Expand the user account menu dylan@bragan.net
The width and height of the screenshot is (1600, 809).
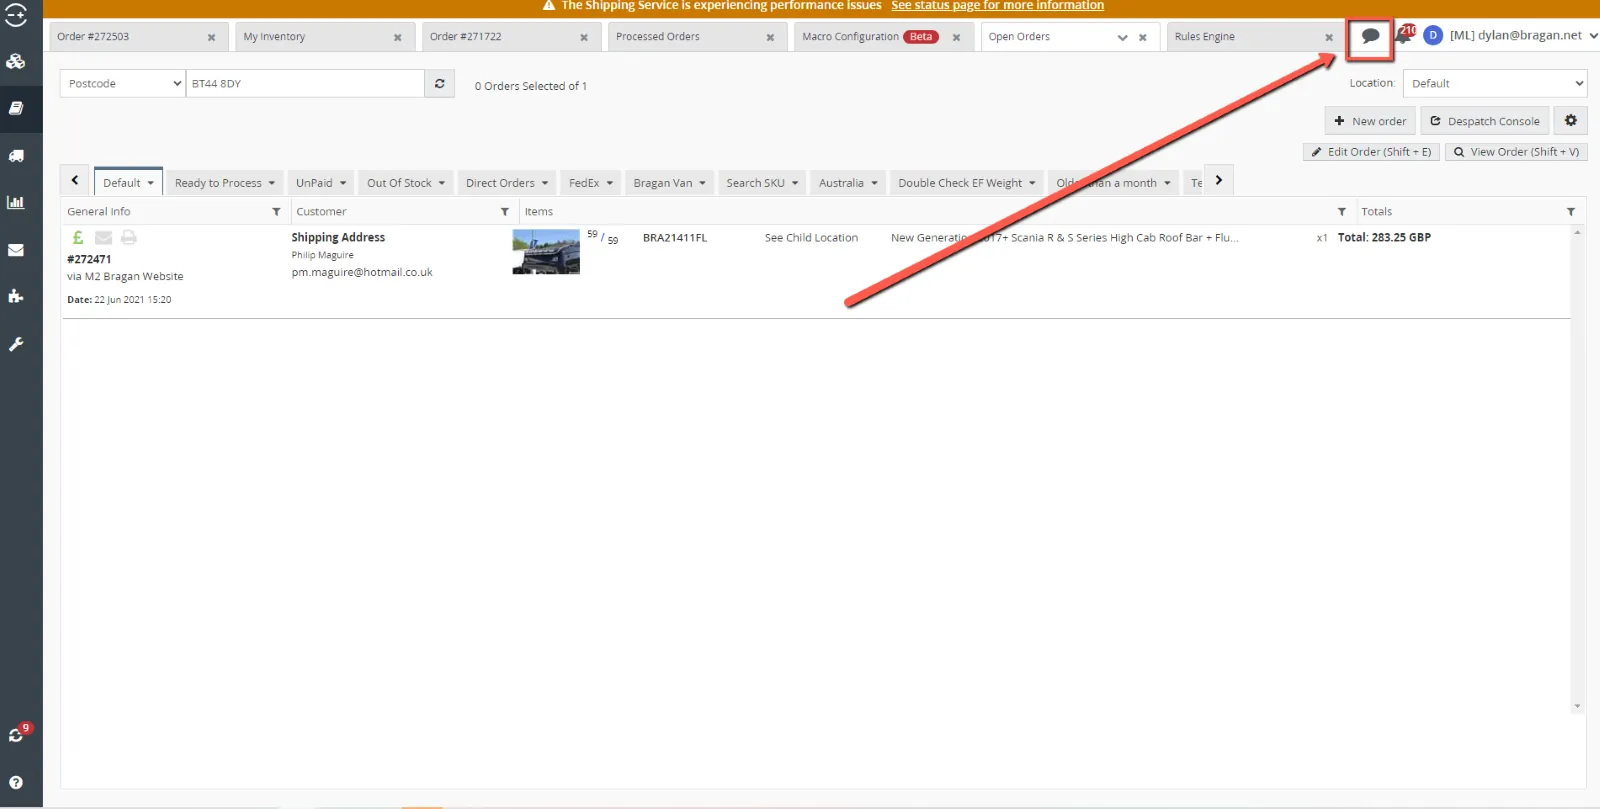pos(1523,35)
